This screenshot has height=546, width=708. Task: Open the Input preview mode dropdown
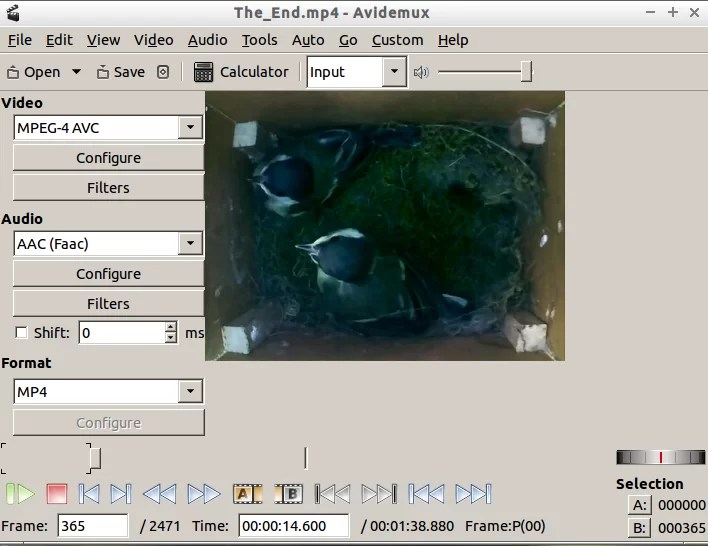(x=357, y=71)
